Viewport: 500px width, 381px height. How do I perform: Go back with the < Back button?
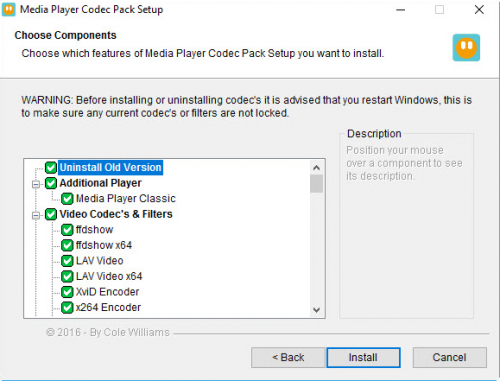click(288, 358)
